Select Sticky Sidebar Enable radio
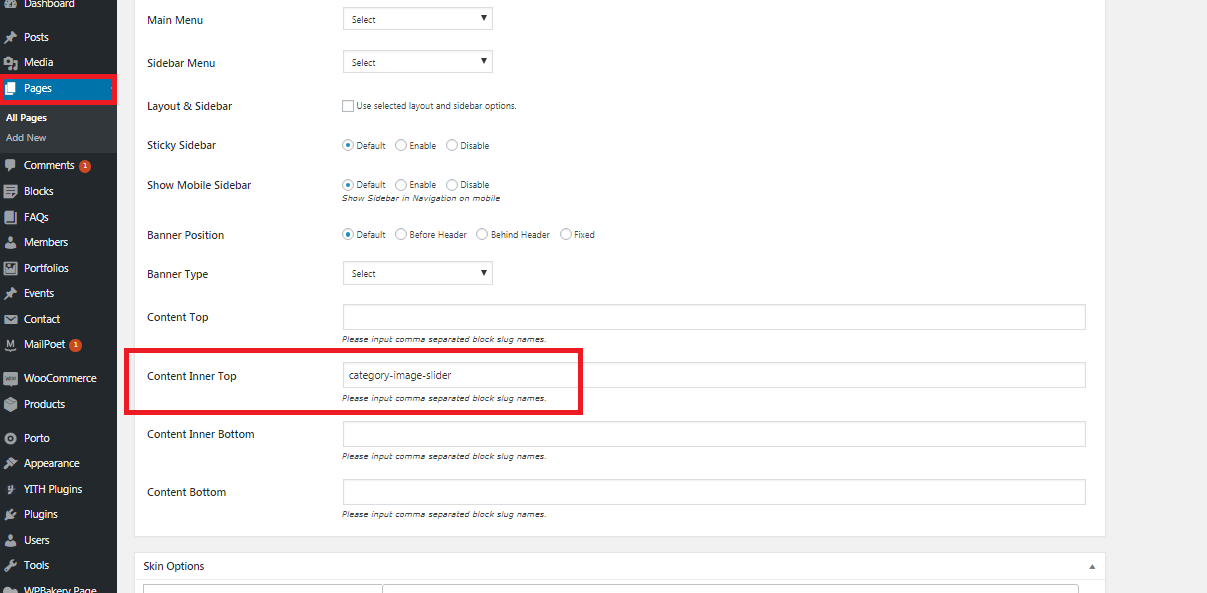This screenshot has height=593, width=1207. pos(401,145)
